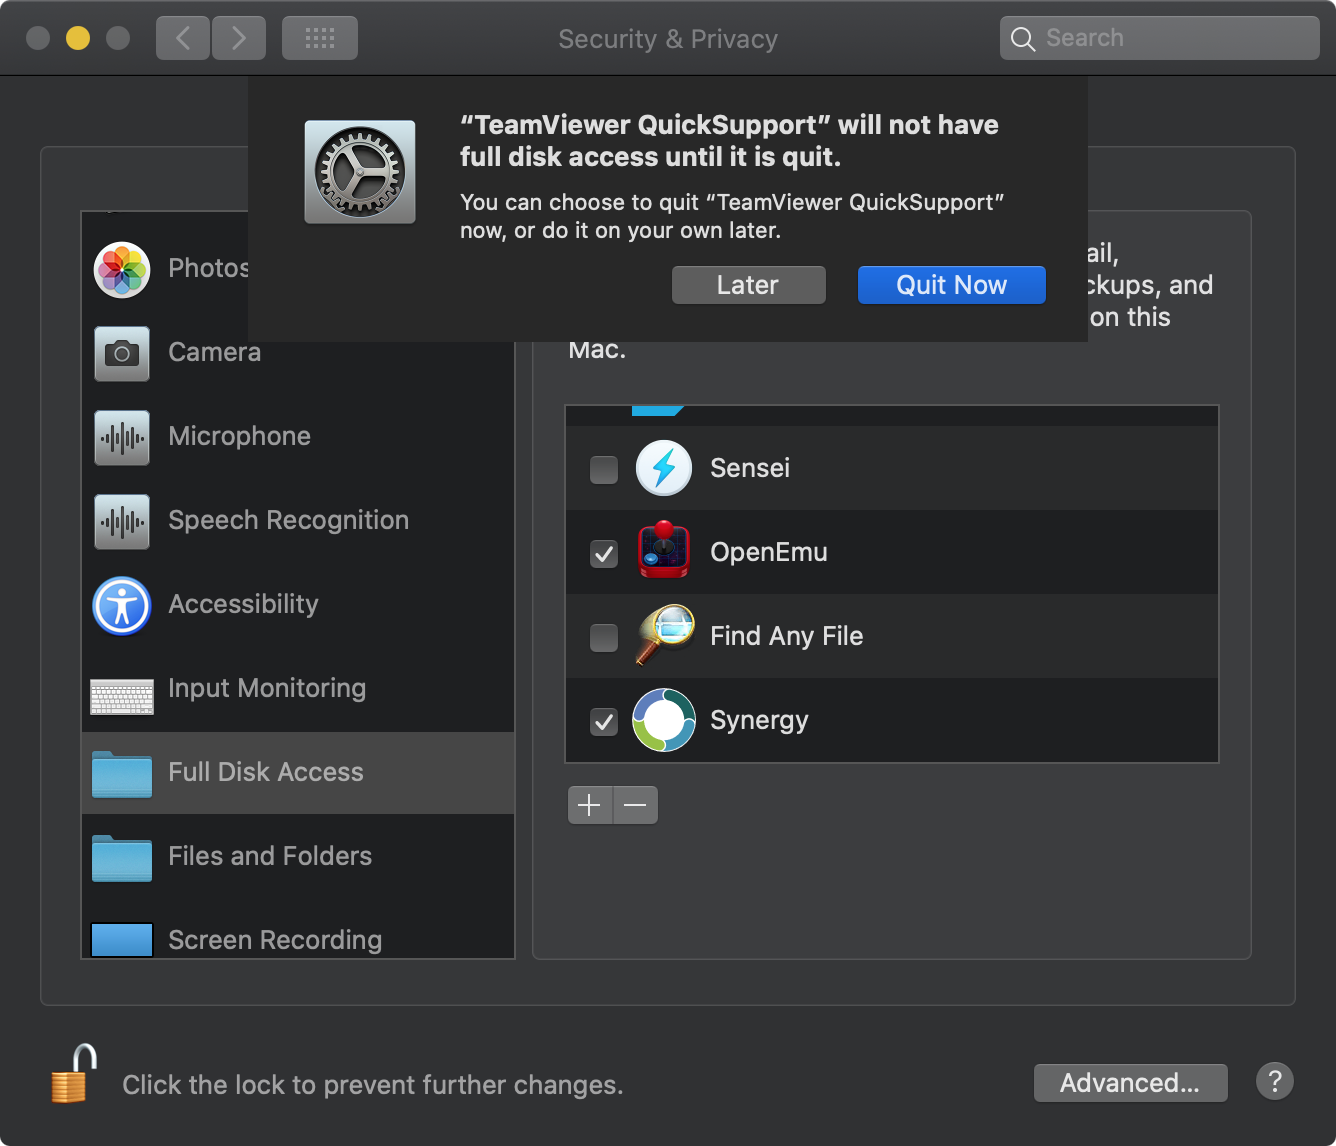Select the Microphone waveform icon
Screen dimensions: 1336x1146
[122, 438]
